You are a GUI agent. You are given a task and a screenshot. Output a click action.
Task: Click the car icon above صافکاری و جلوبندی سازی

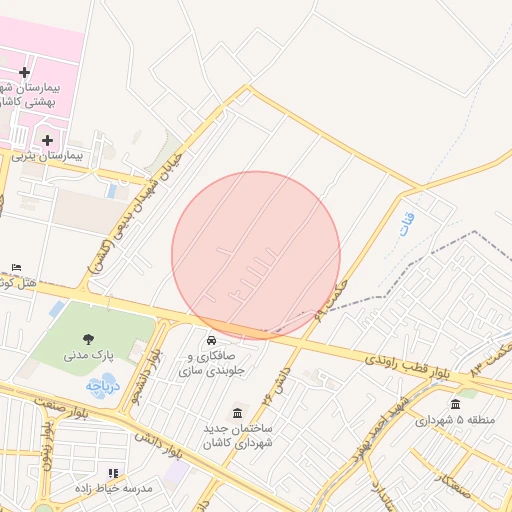pos(211,340)
